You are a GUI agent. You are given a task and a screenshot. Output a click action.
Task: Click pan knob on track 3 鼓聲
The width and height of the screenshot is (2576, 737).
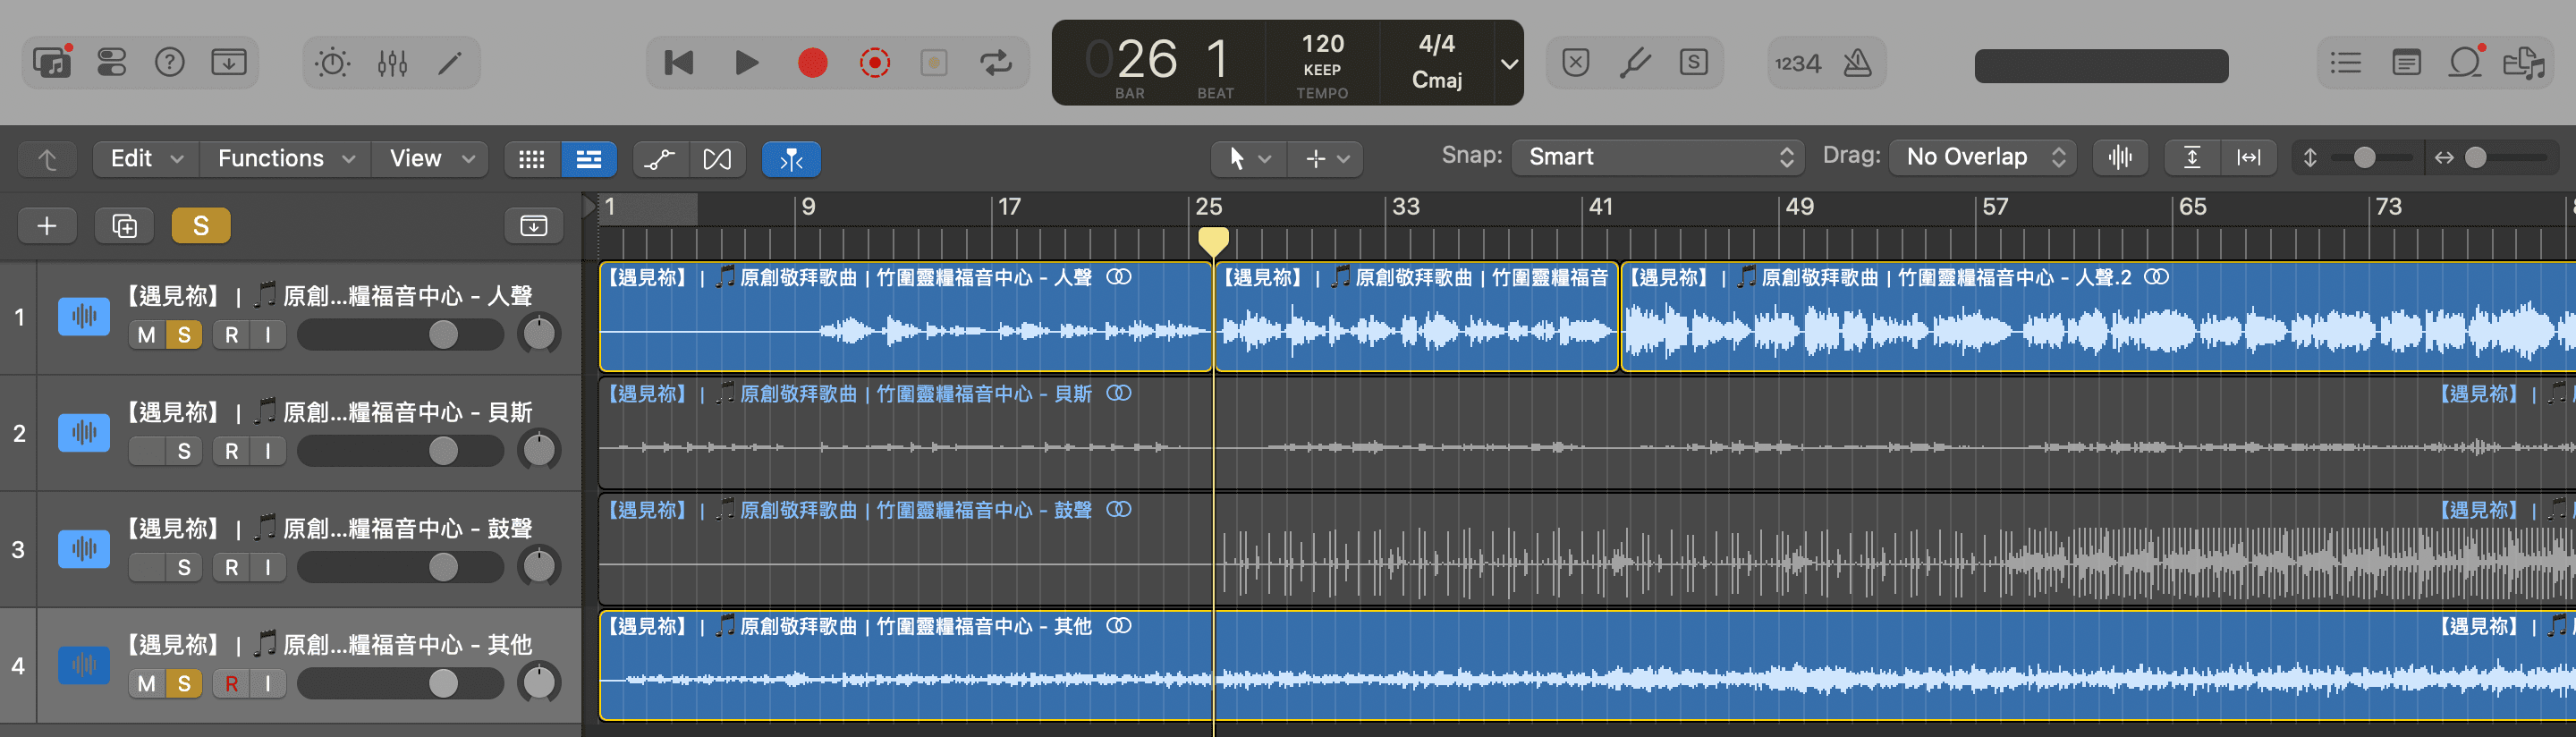(539, 566)
